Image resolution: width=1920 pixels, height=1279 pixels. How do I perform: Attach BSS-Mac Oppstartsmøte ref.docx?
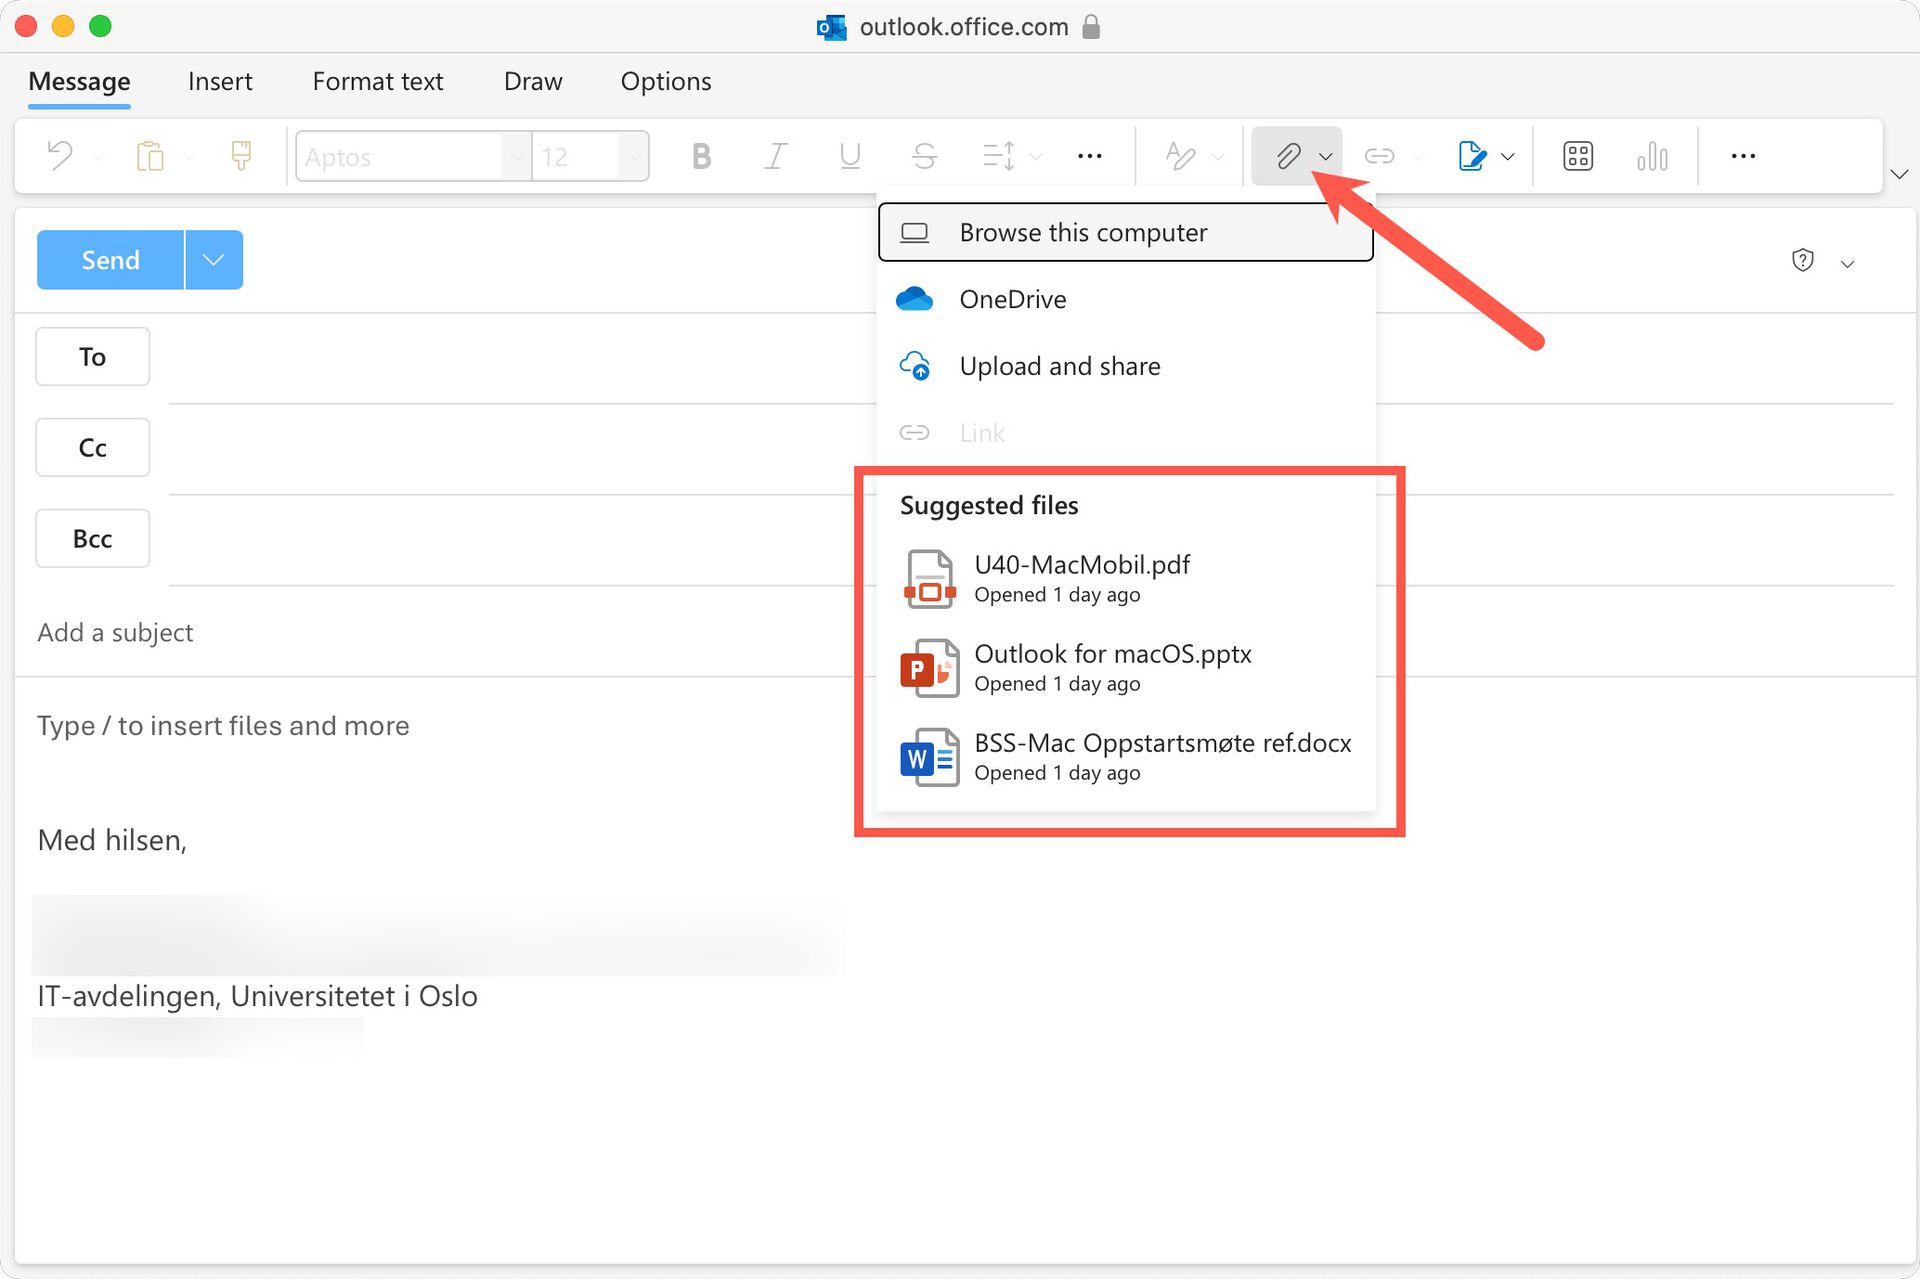[1125, 757]
